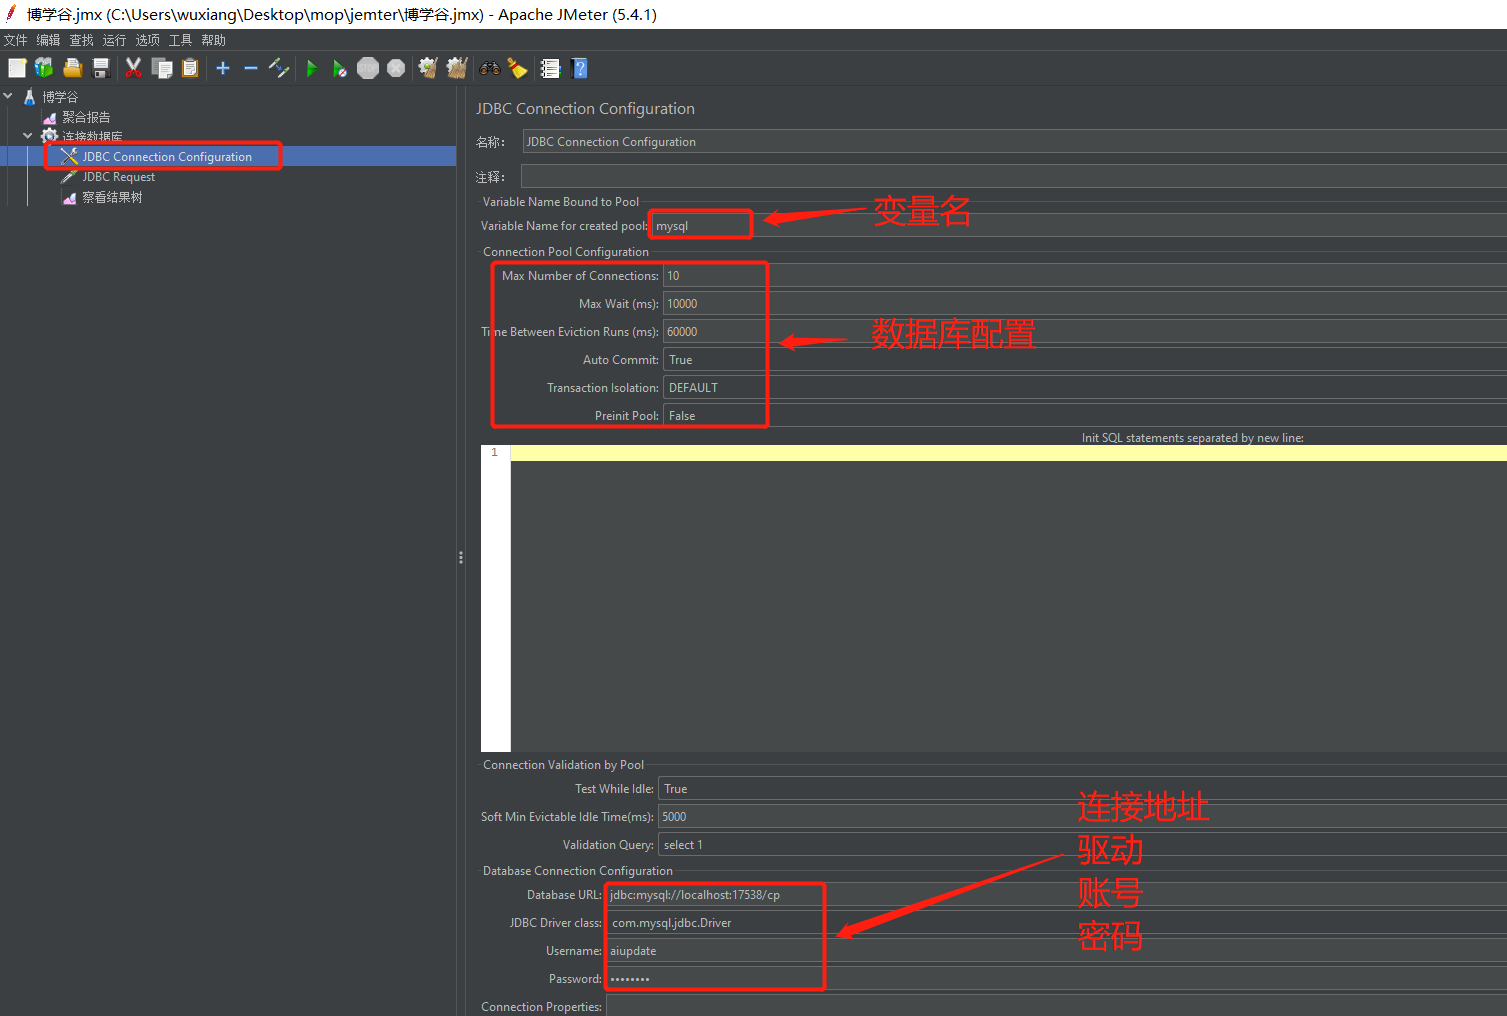Save the test plan with the disk icon
This screenshot has width=1507, height=1016.
[100, 68]
